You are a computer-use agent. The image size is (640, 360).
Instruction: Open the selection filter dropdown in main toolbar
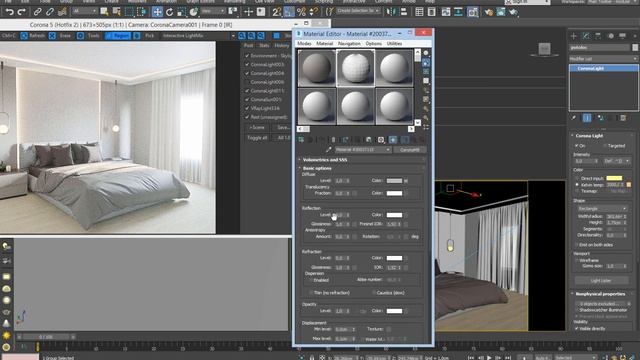[84, 11]
